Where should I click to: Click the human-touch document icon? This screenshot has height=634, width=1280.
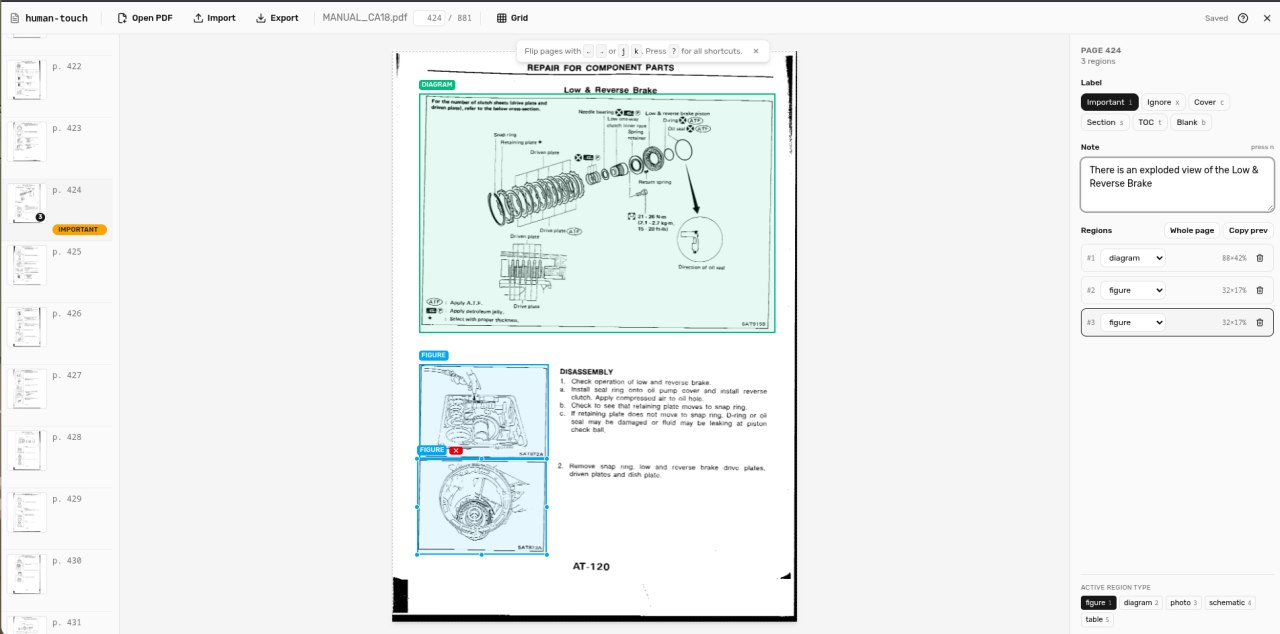pyautogui.click(x=15, y=18)
